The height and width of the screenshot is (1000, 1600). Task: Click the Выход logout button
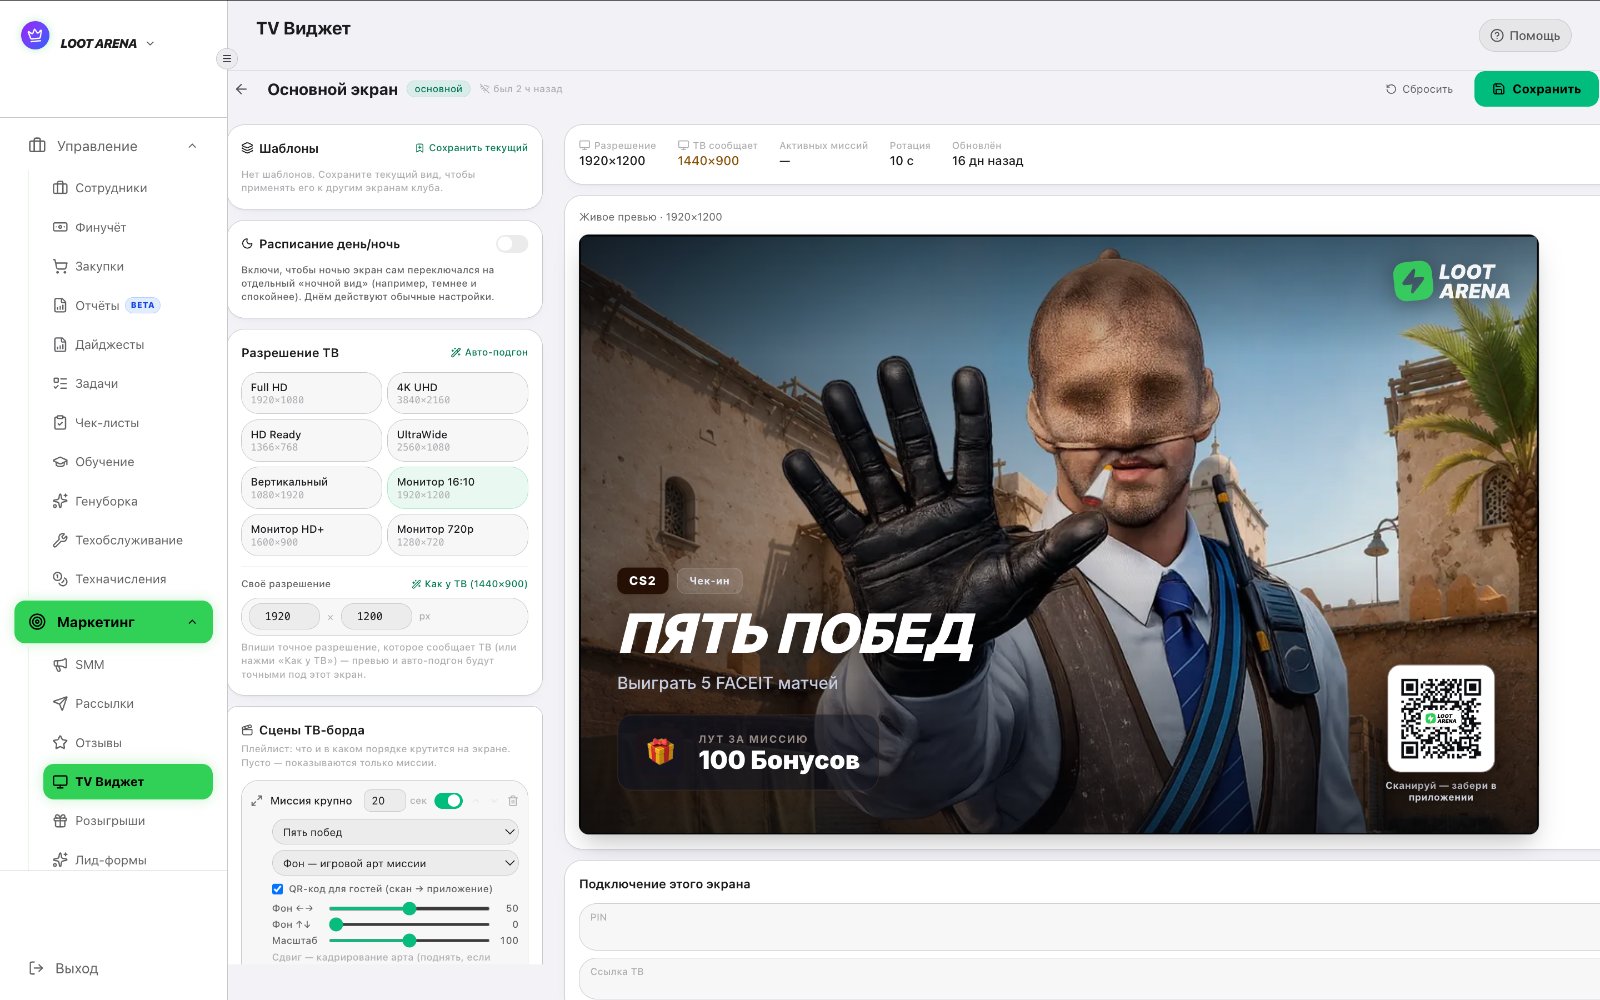pos(64,968)
